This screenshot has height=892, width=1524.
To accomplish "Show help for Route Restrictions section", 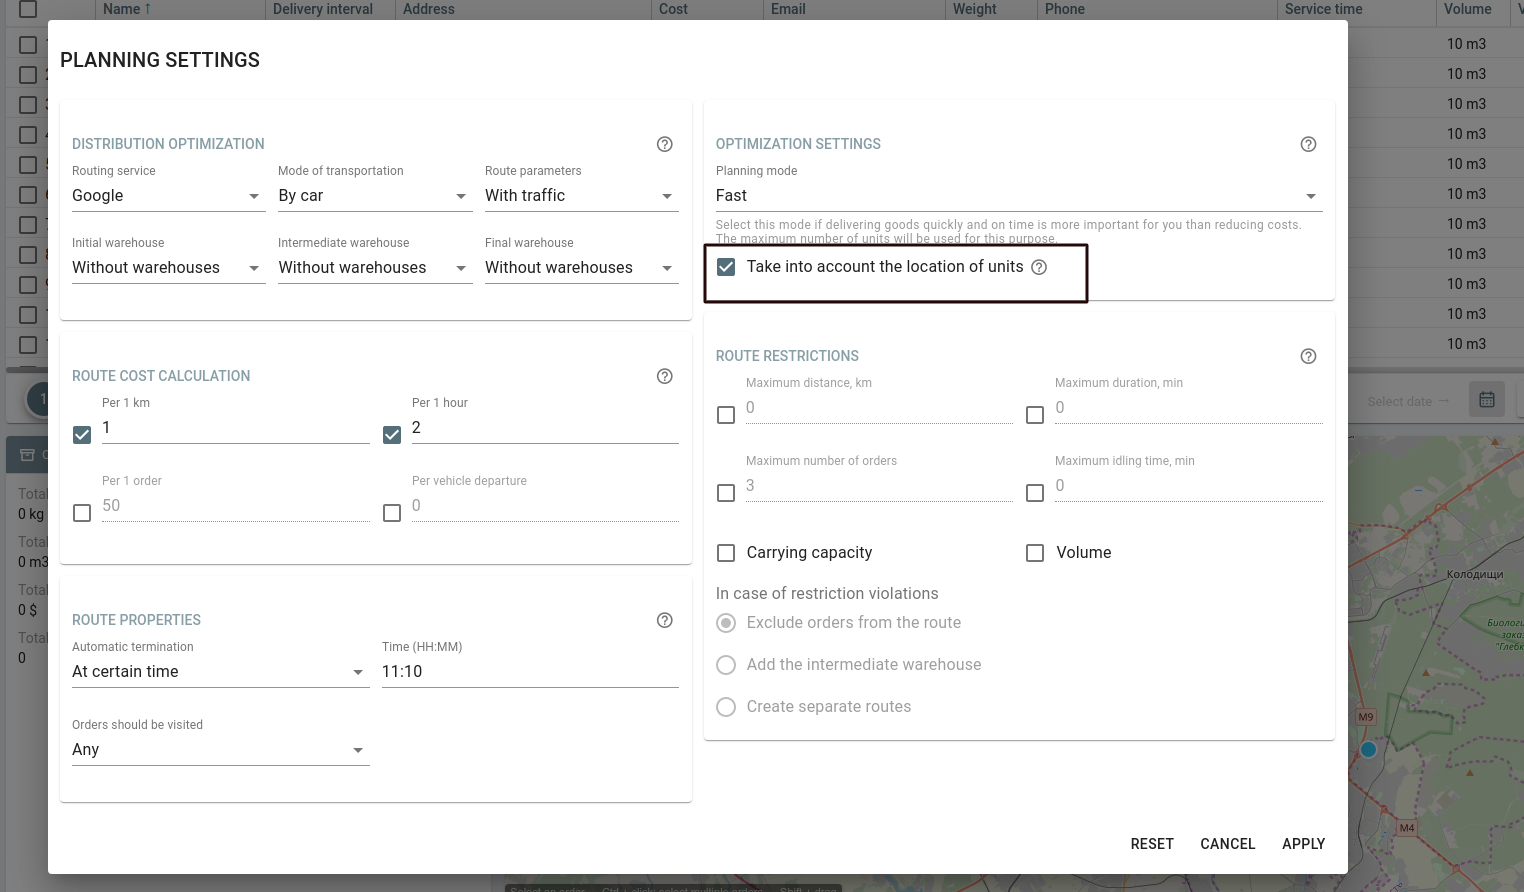I will (x=1308, y=356).
